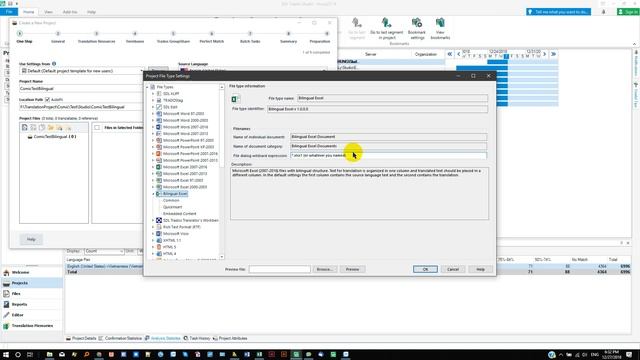Click the XHTML 1.1 file type icon

[x=159, y=240]
